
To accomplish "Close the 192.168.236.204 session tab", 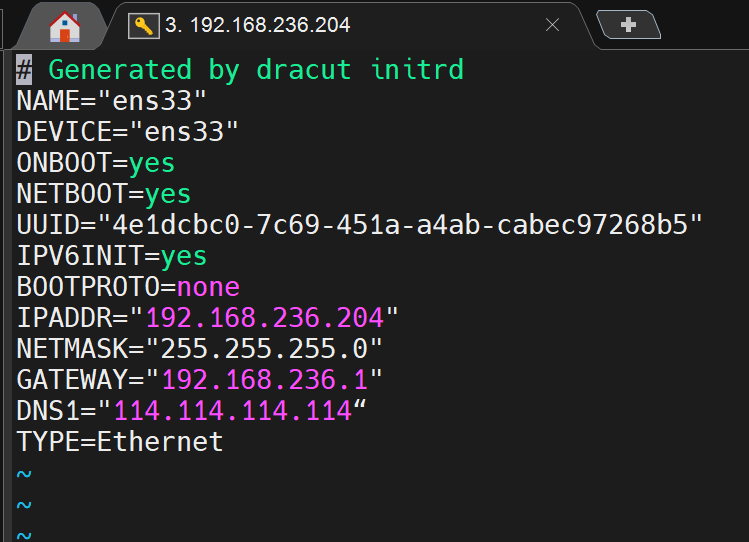I will (x=552, y=25).
